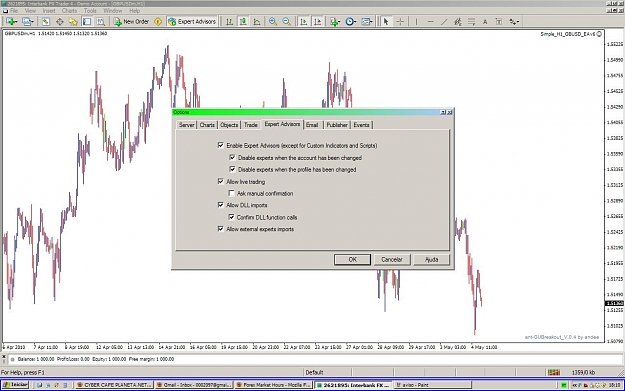Toggle Disable experts when account changed
Viewport: 625px width, 391px height.
coord(232,157)
